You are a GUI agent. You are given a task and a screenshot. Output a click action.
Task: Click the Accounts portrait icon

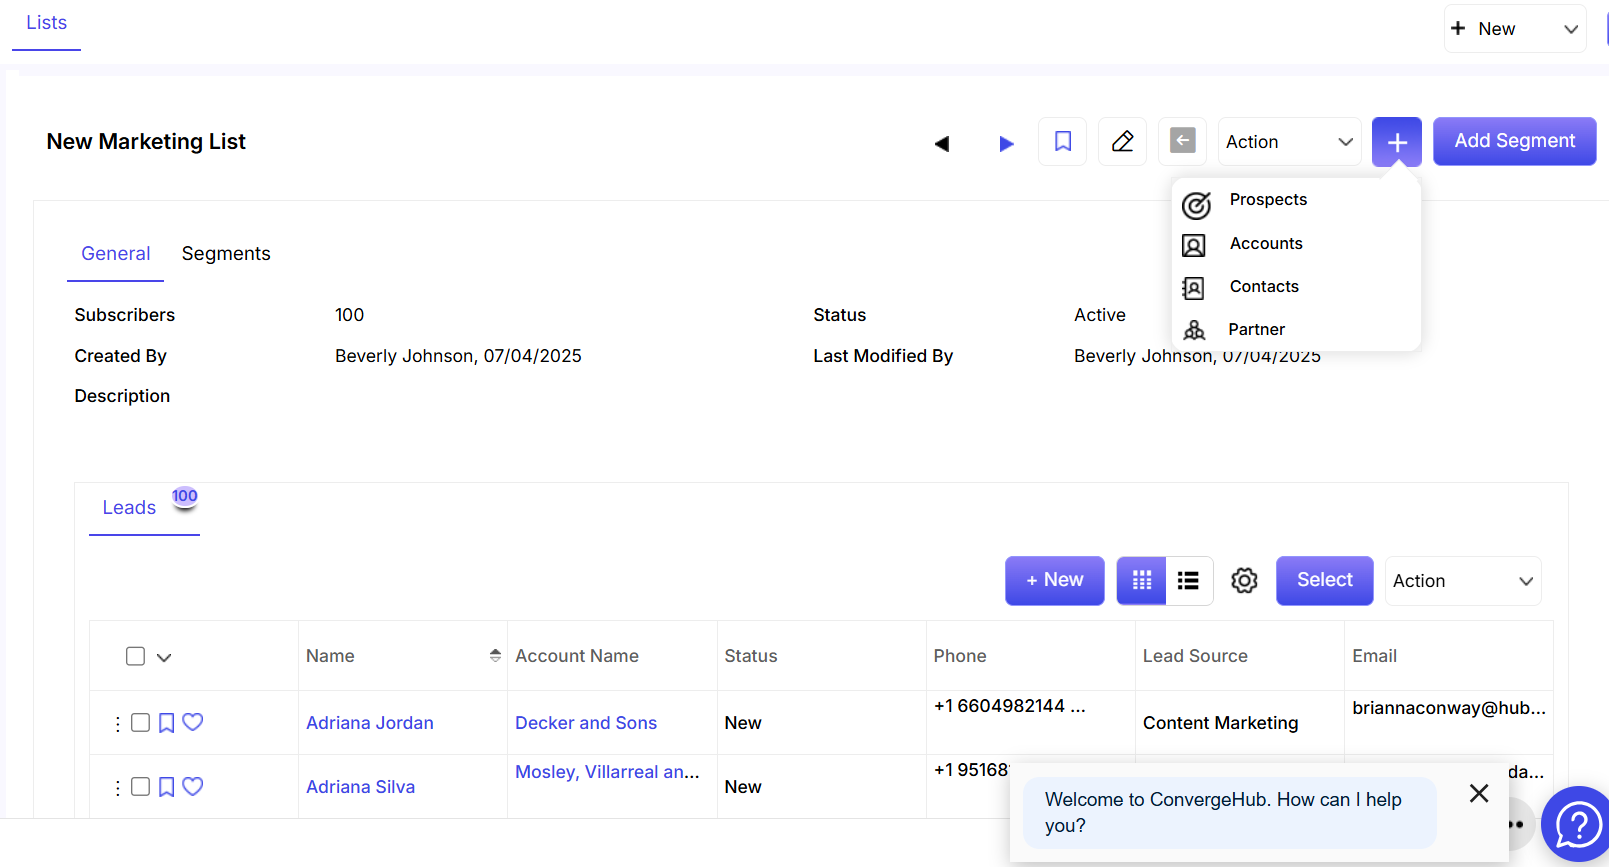(1193, 245)
